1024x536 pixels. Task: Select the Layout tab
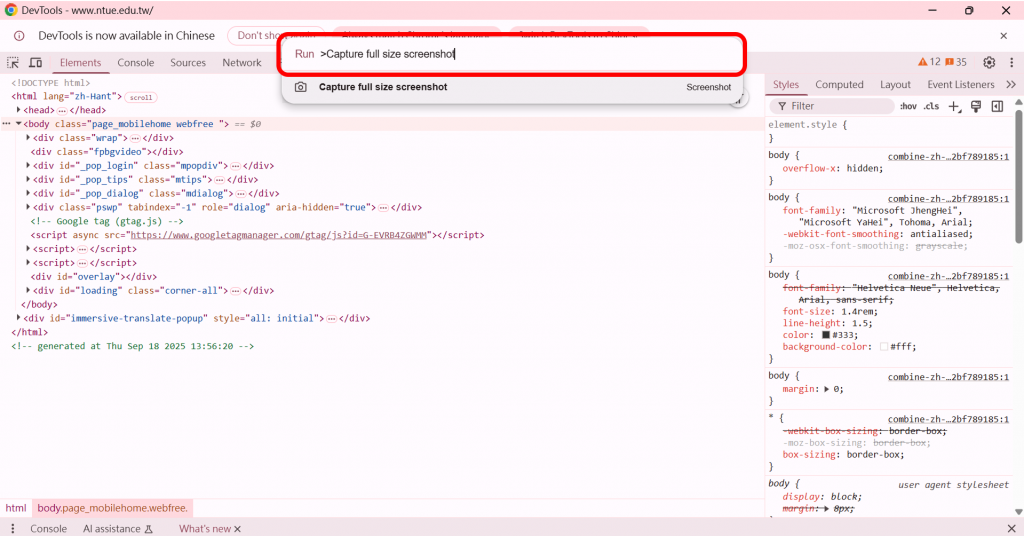(895, 84)
